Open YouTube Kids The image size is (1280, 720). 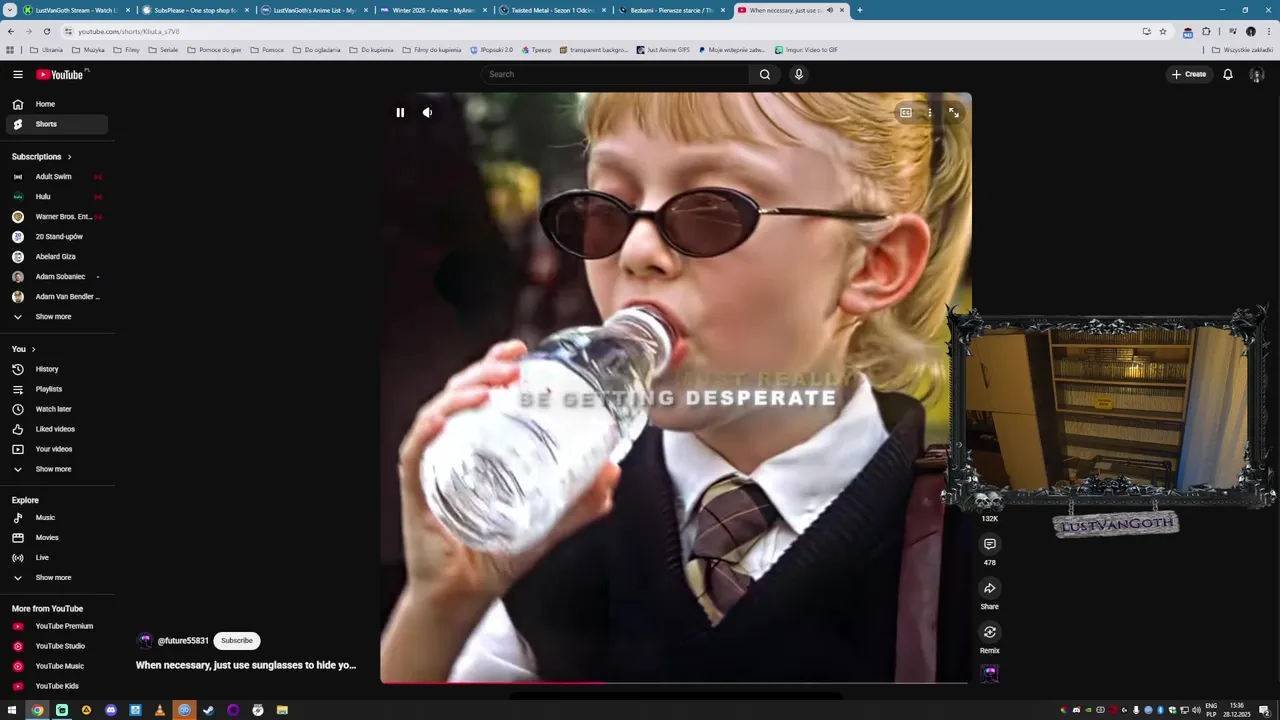pyautogui.click(x=57, y=686)
